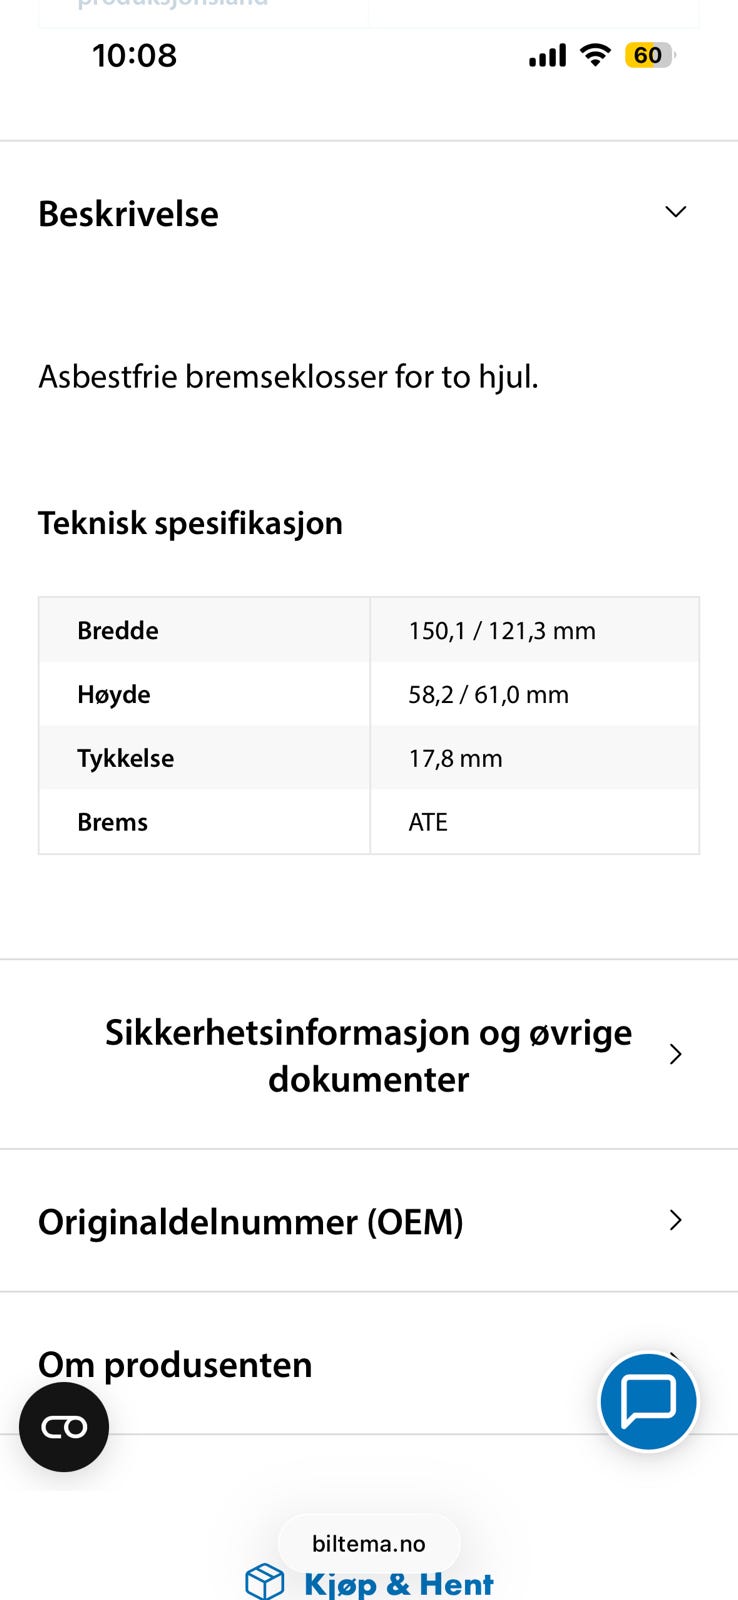This screenshot has height=1600, width=738.
Task: Expand Originaldelnummer (OEM) chevron arrow
Action: tap(676, 1220)
